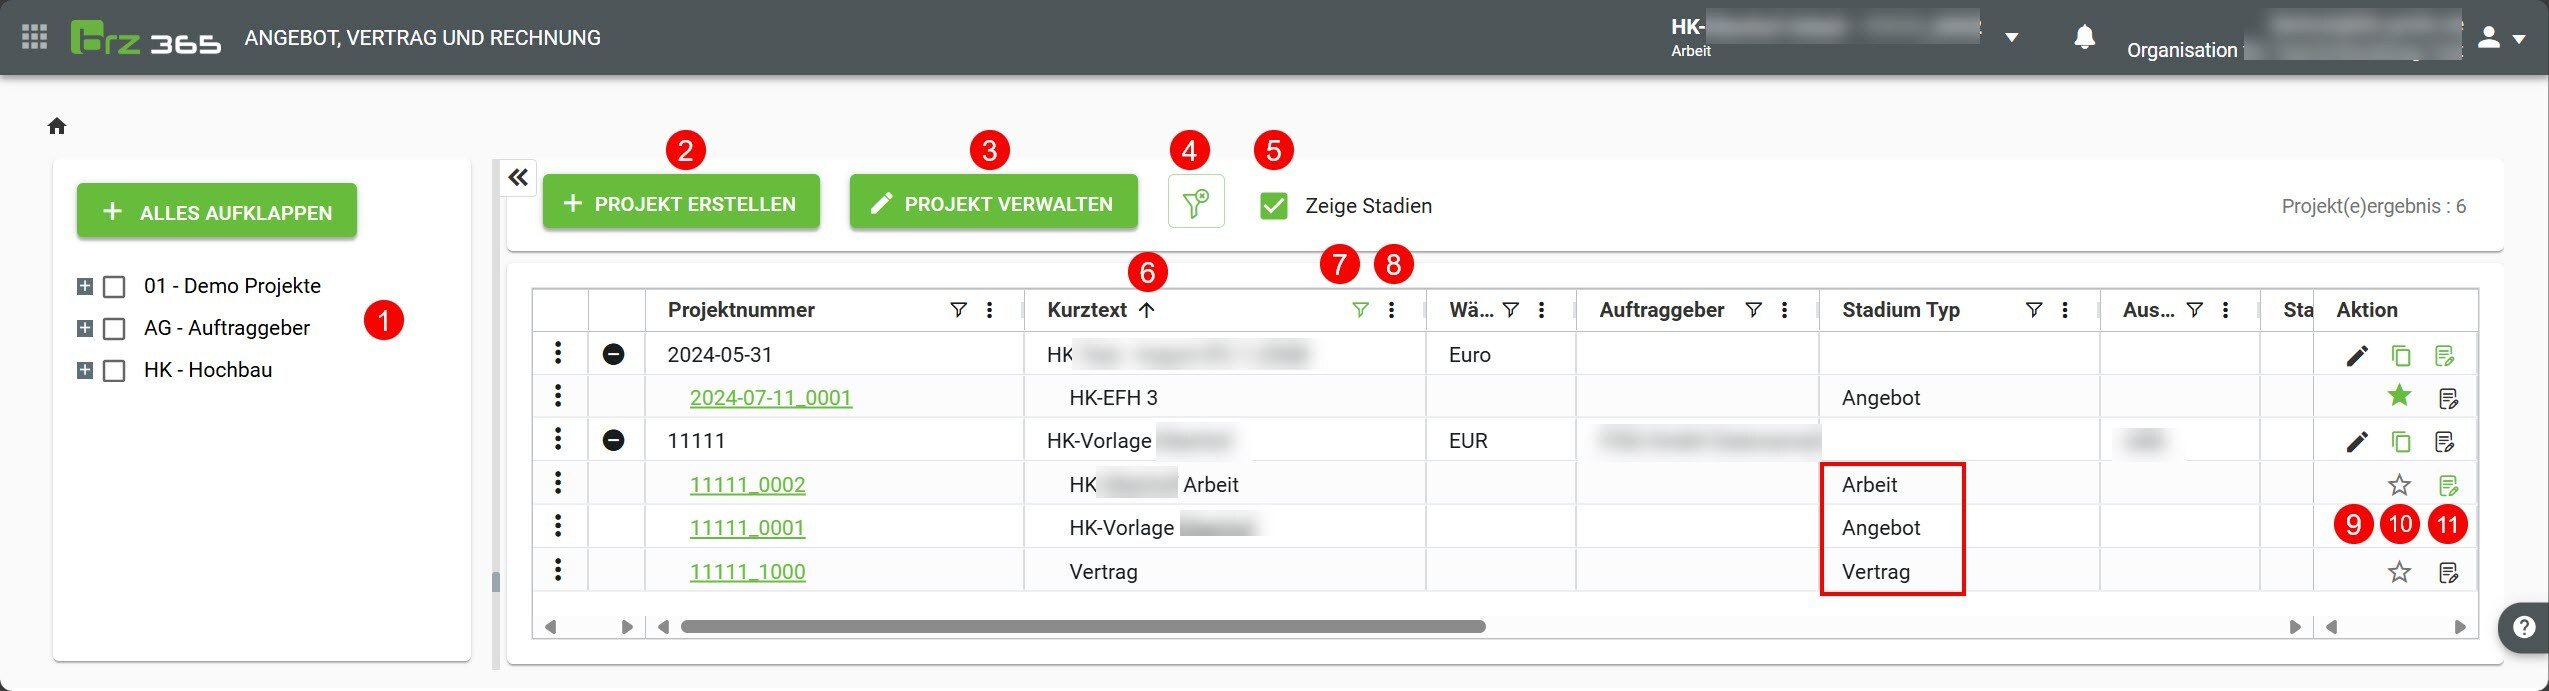Tick the HK - Hochbau checkbox
2549x691 pixels.
click(x=115, y=371)
